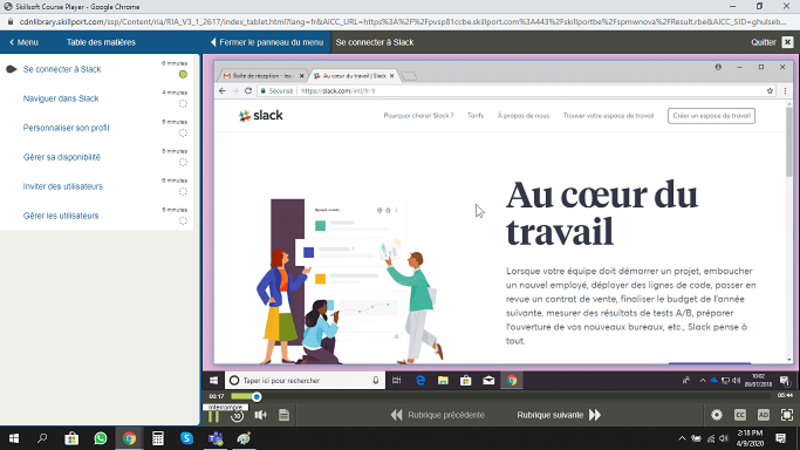Click green completion indicator for Se connecter à Slack
This screenshot has width=800, height=450.
click(x=183, y=74)
